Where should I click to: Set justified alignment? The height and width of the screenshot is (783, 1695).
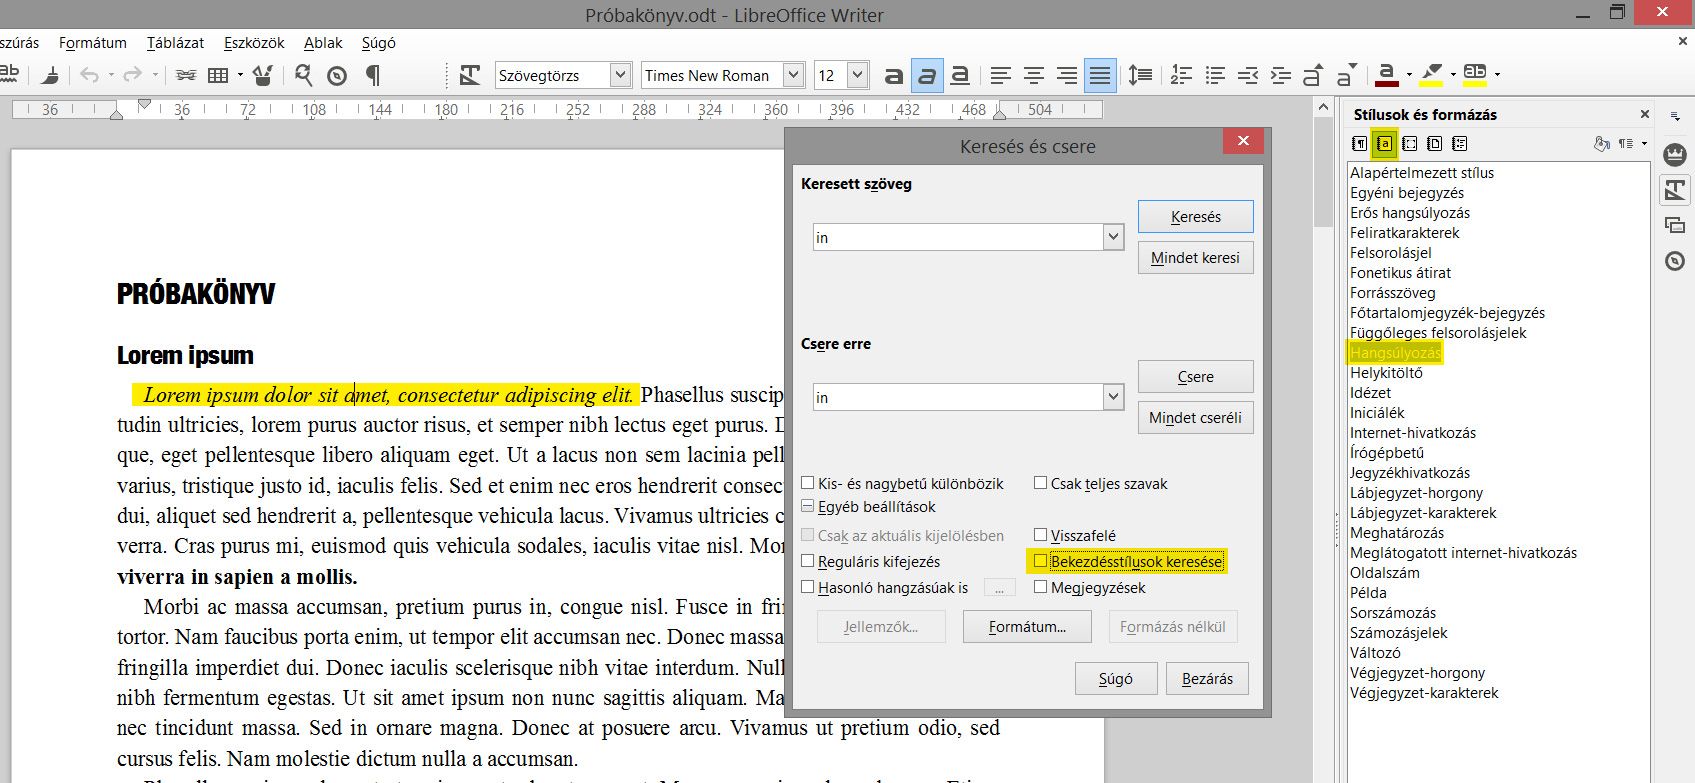[x=1100, y=75]
